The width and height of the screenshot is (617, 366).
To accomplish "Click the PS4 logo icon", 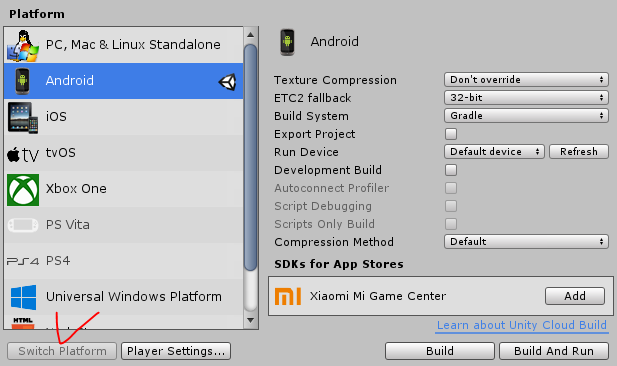I will click(x=23, y=261).
